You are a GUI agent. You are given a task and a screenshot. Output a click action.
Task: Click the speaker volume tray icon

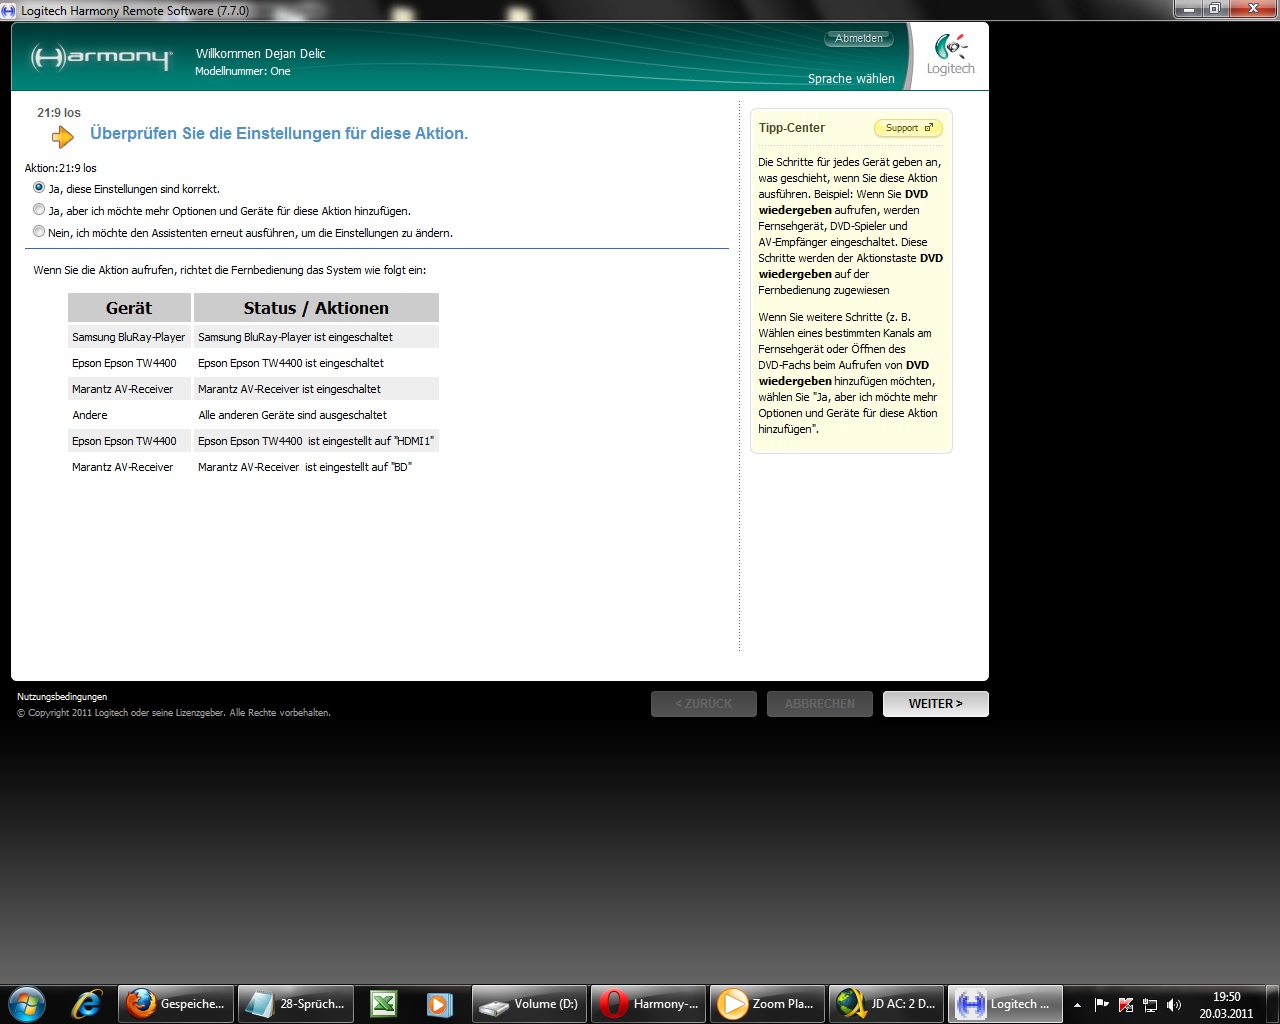(x=1174, y=1005)
